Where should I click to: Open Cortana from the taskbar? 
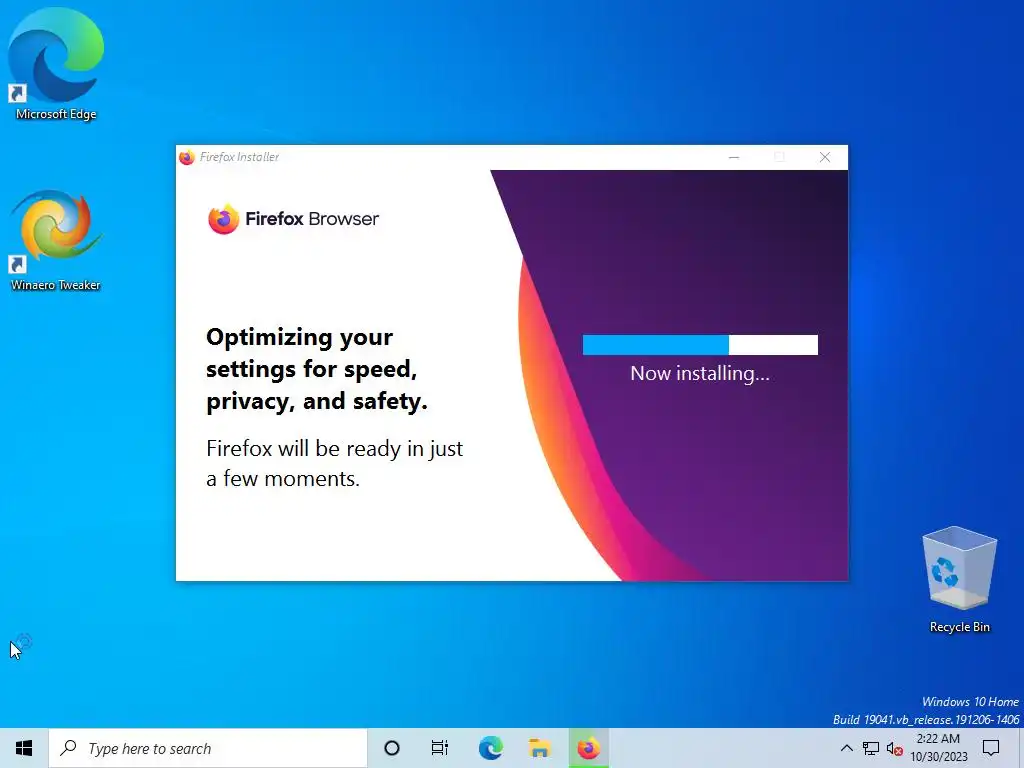click(392, 748)
